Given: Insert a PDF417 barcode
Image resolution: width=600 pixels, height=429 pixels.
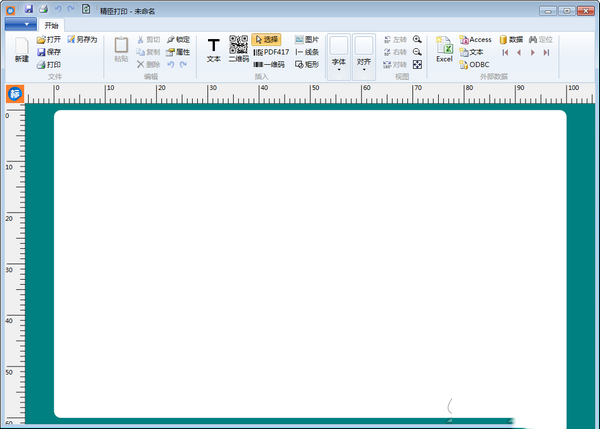Looking at the screenshot, I should (x=271, y=52).
